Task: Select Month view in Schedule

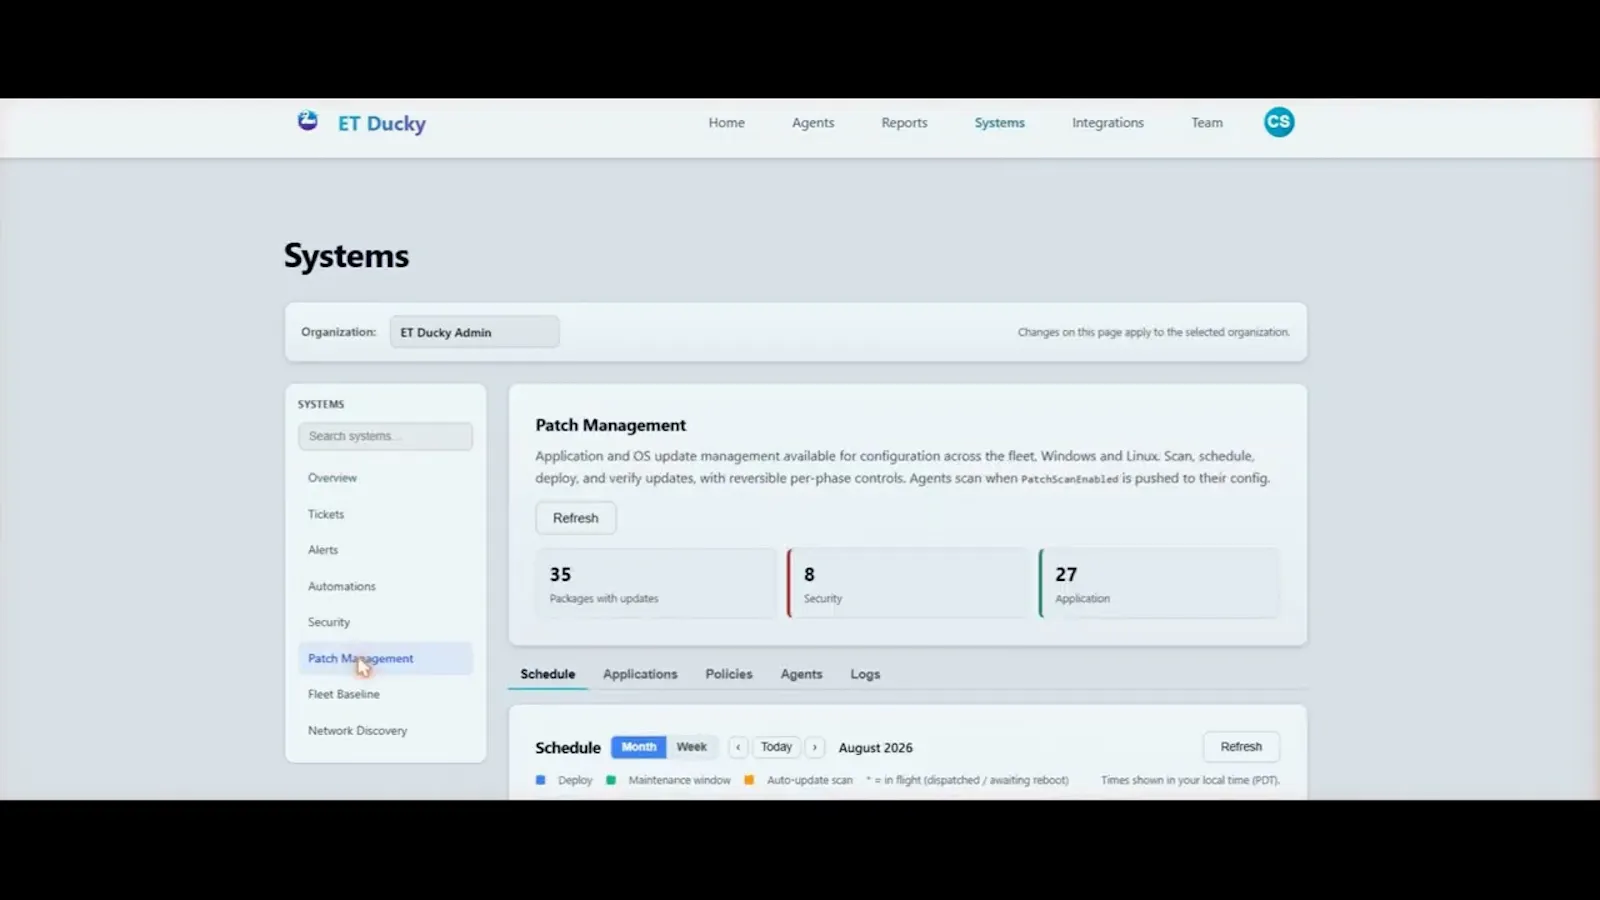Action: tap(639, 747)
